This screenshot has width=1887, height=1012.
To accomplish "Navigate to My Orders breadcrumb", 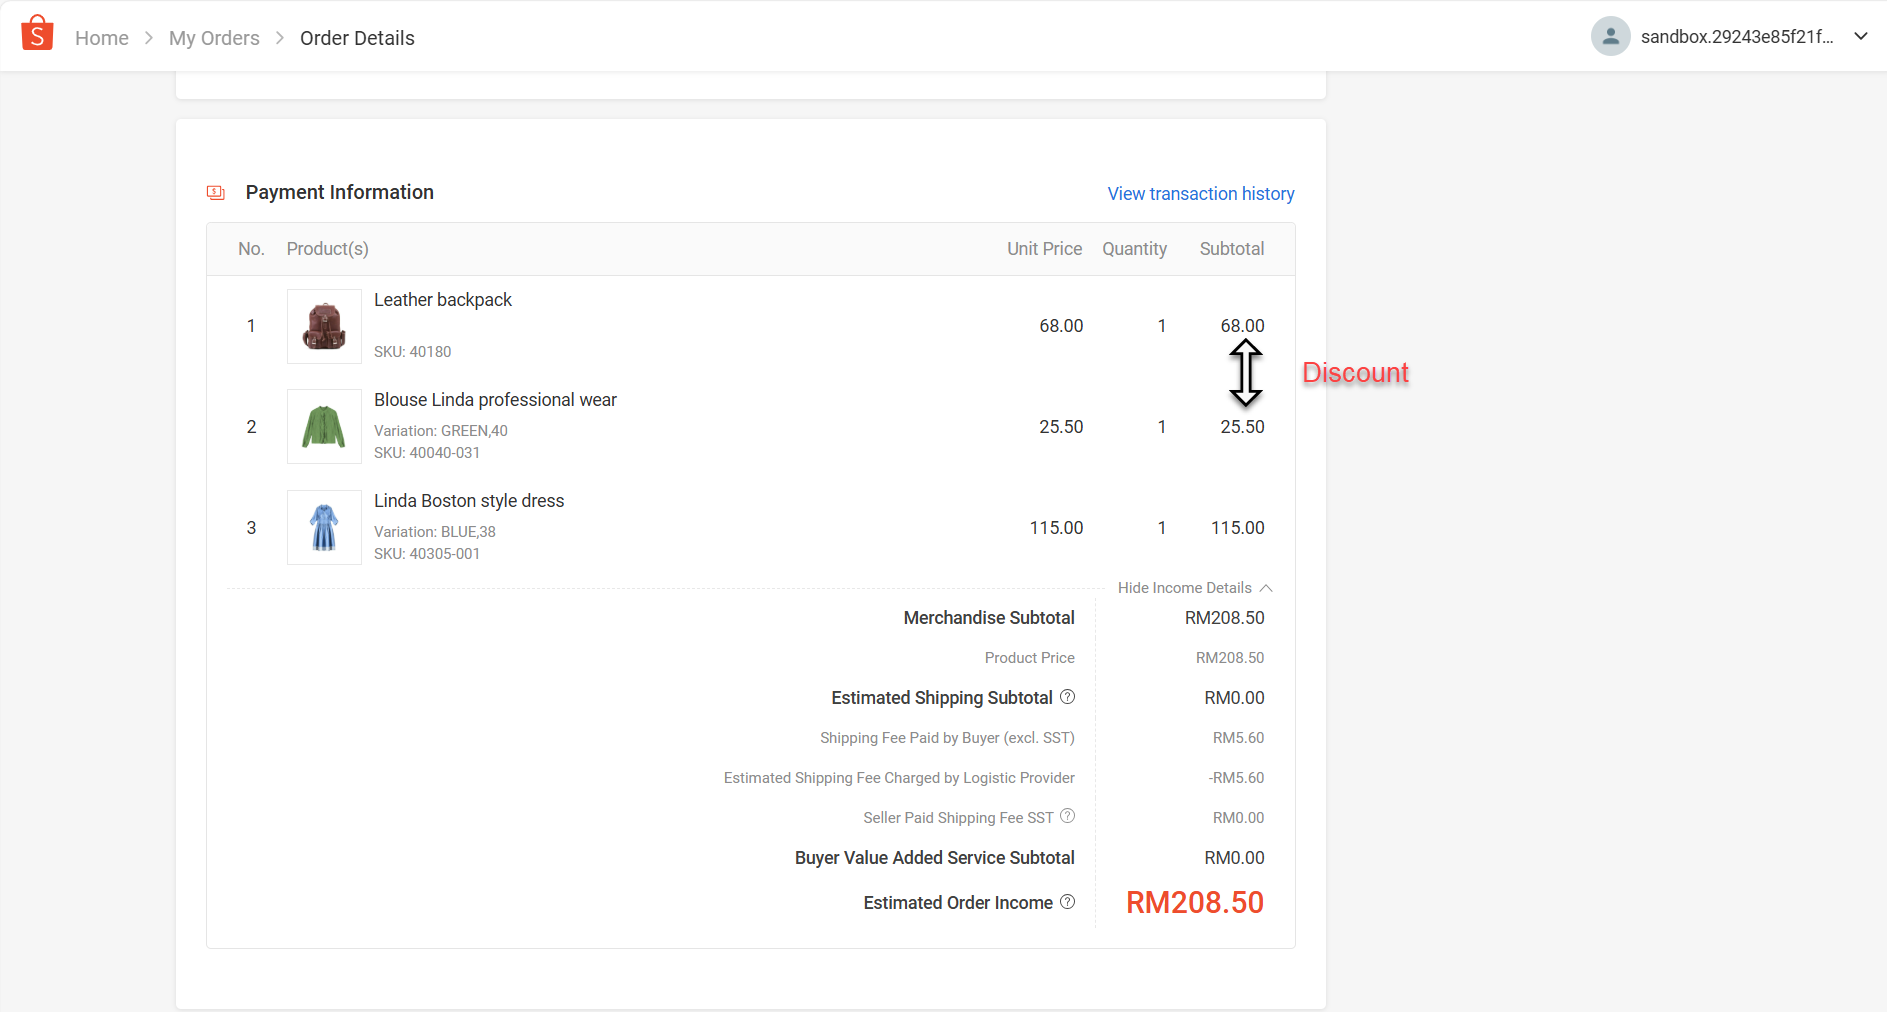I will (214, 38).
